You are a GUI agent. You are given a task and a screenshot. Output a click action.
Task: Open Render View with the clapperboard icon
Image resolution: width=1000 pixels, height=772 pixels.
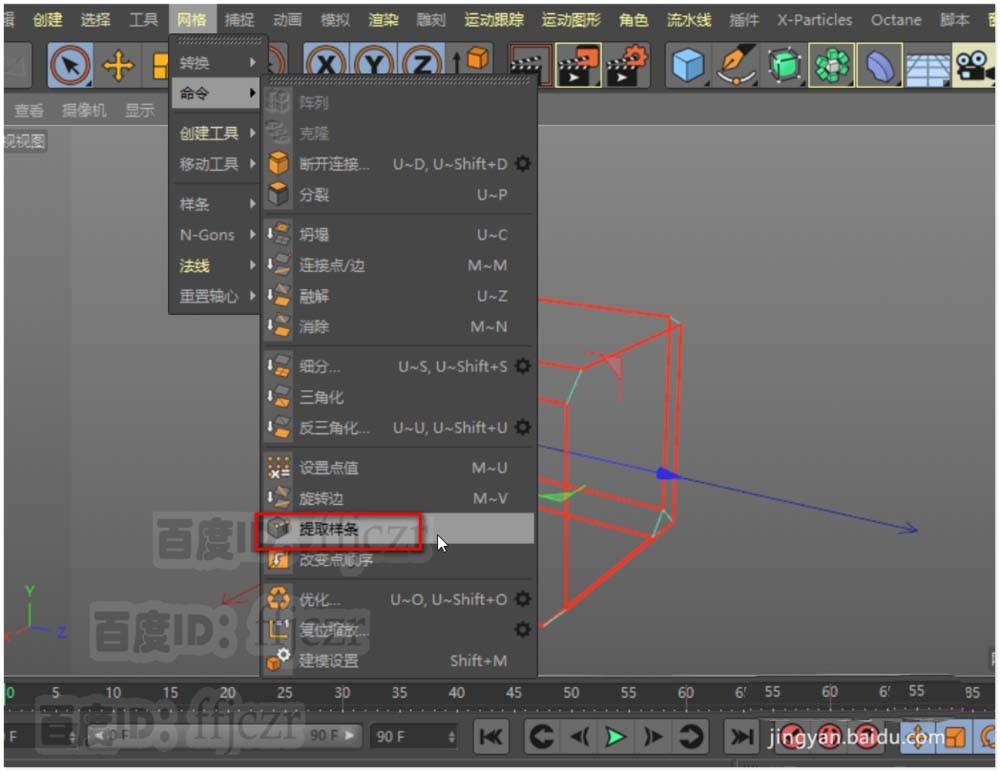(x=528, y=64)
